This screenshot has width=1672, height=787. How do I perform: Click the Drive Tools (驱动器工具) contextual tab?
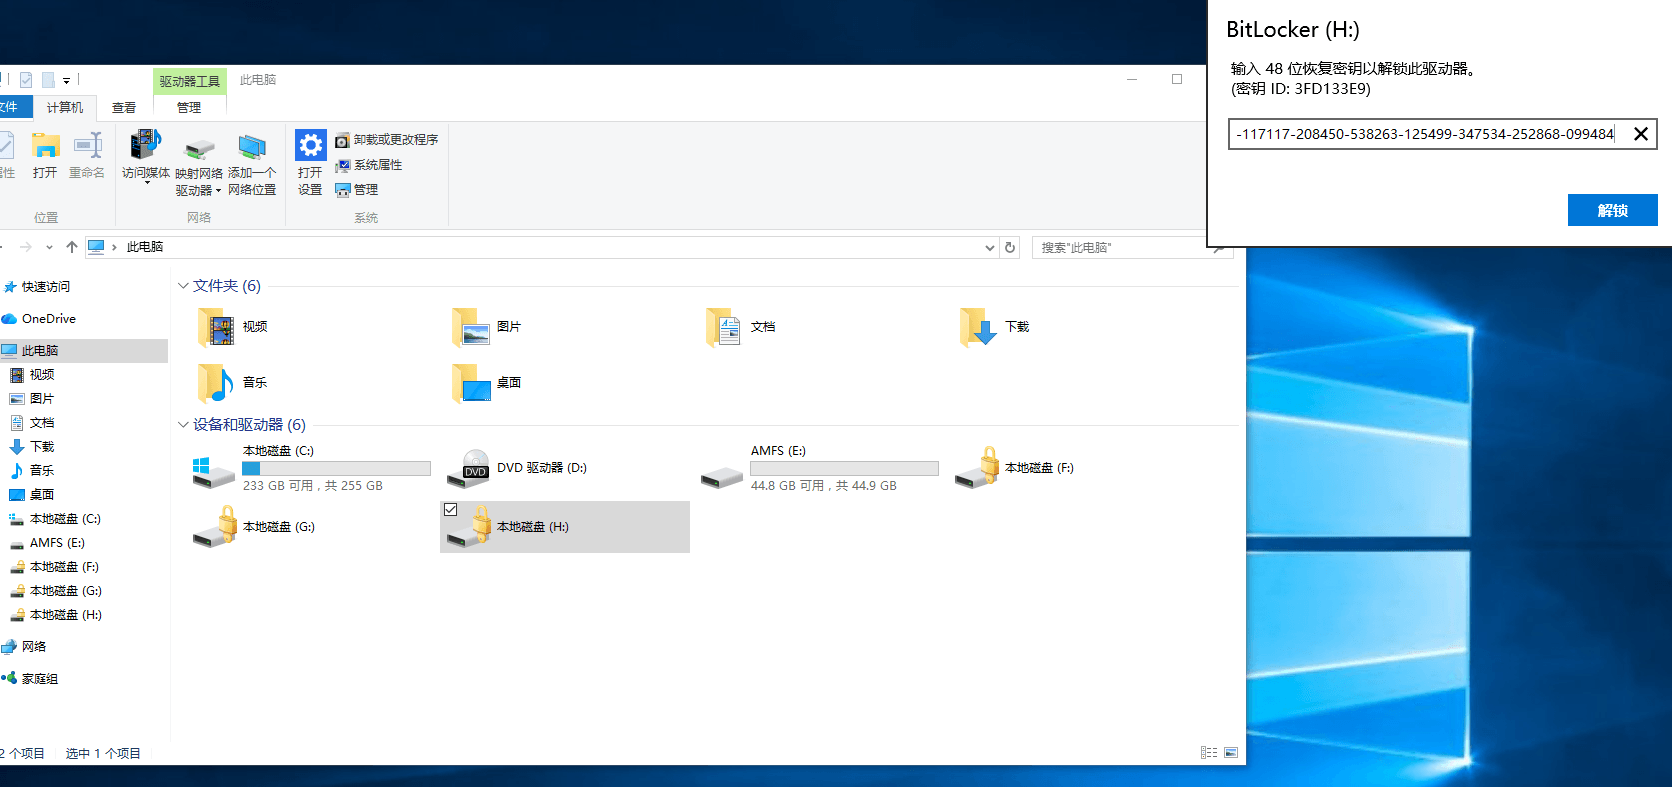190,81
